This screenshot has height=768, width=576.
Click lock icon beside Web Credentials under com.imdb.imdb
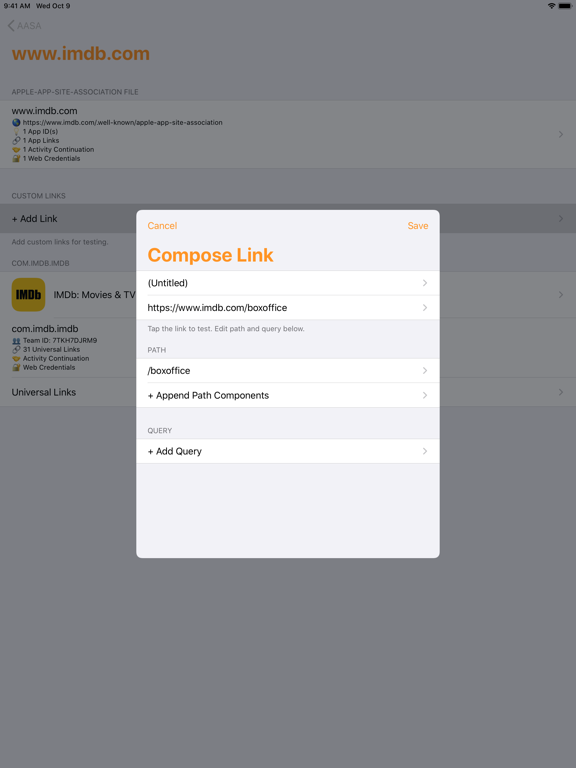16,367
